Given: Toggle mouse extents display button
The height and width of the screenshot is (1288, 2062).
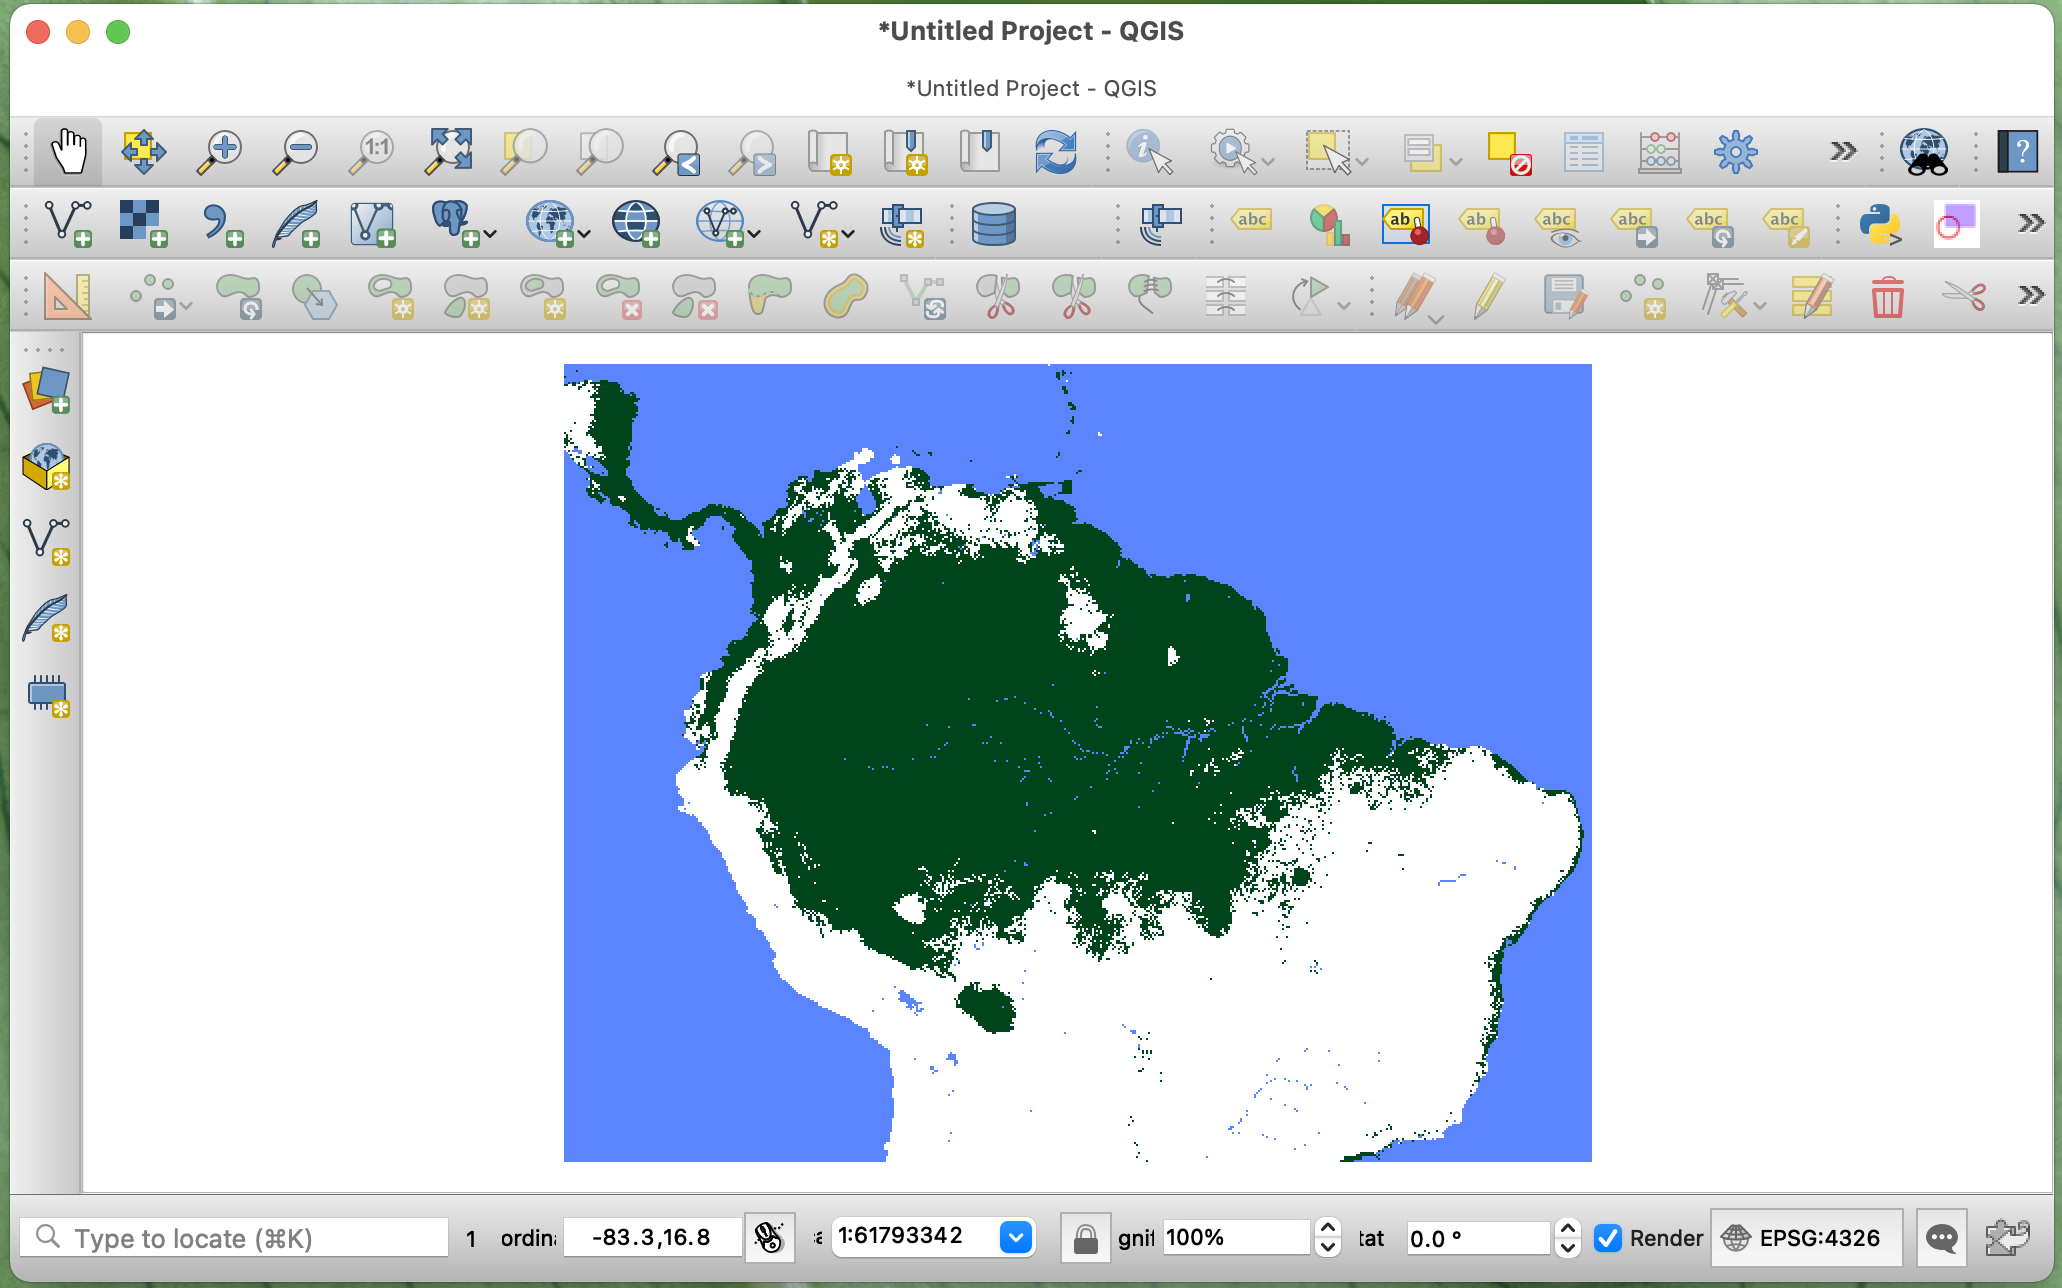Looking at the screenshot, I should 769,1238.
